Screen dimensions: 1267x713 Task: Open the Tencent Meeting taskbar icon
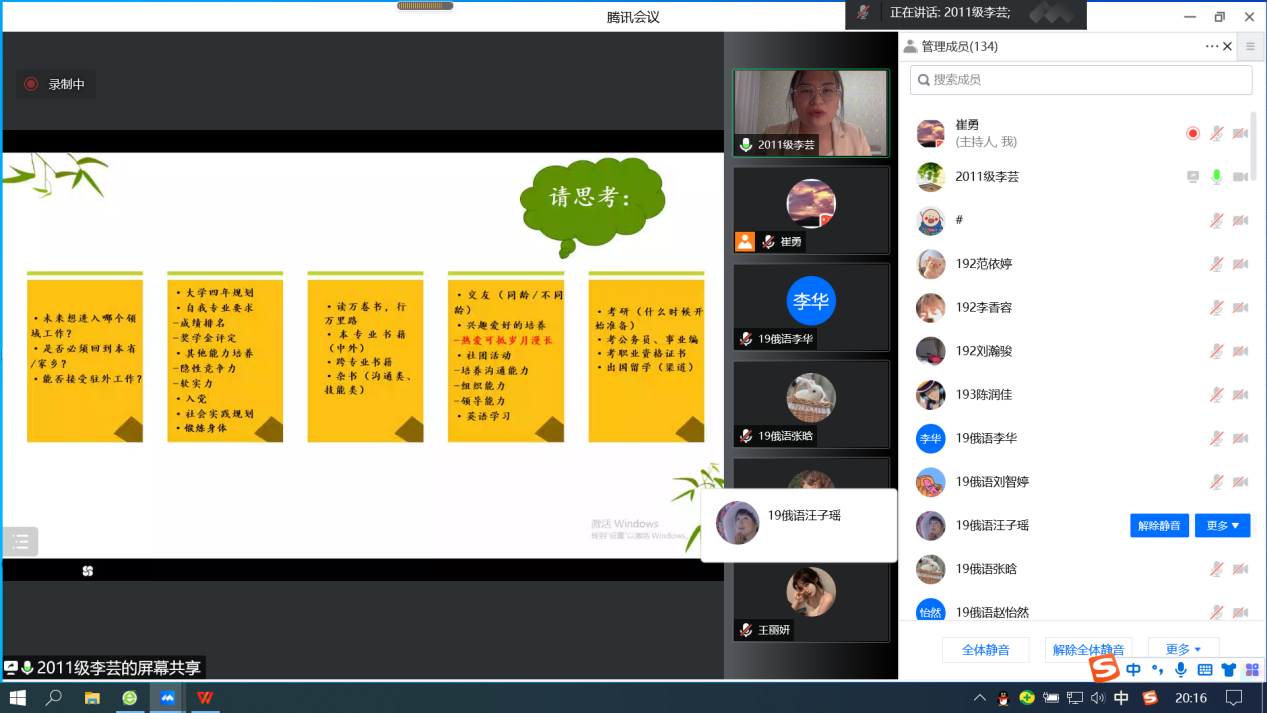(167, 697)
